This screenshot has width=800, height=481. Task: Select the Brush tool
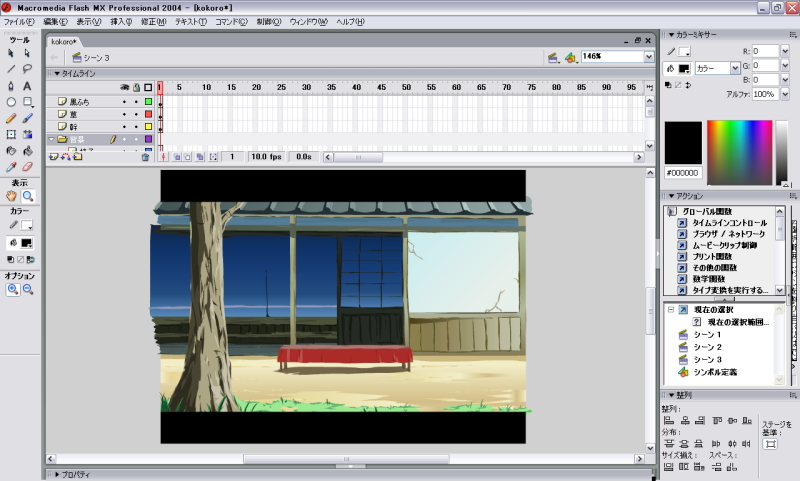(x=27, y=118)
